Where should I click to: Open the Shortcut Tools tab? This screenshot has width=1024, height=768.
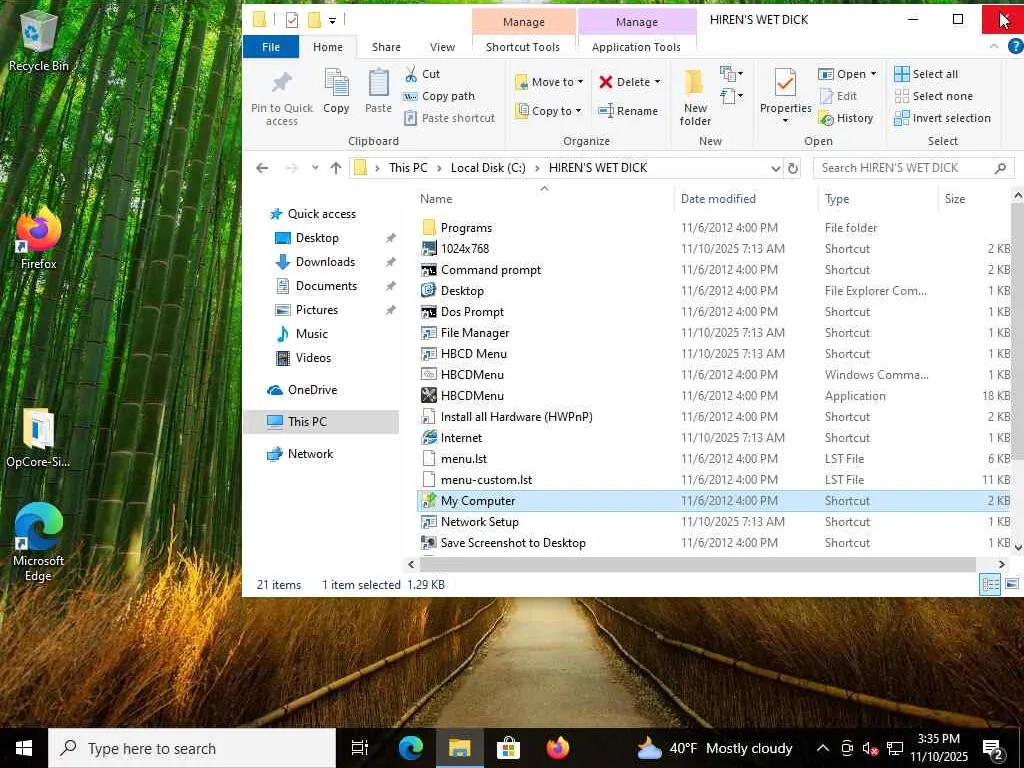pos(522,47)
